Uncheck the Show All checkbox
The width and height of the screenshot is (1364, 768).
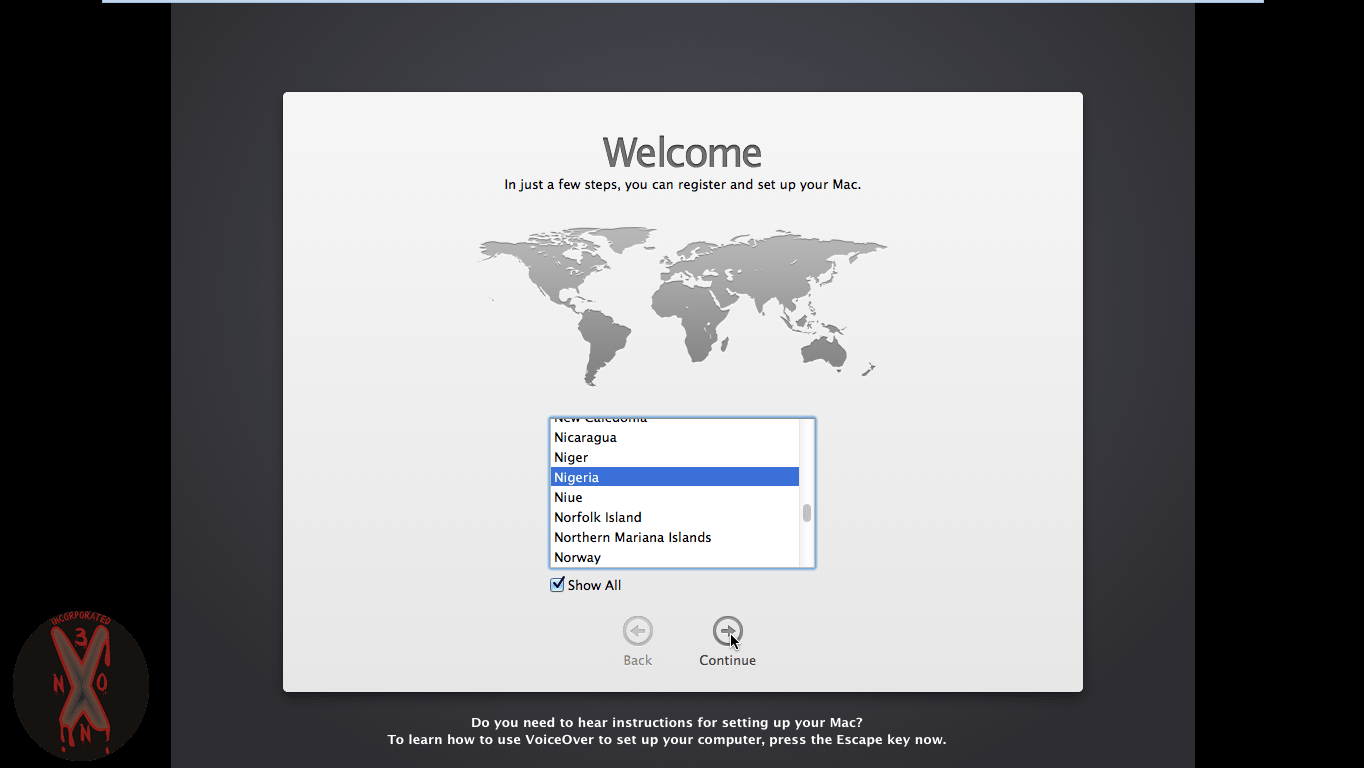click(557, 585)
